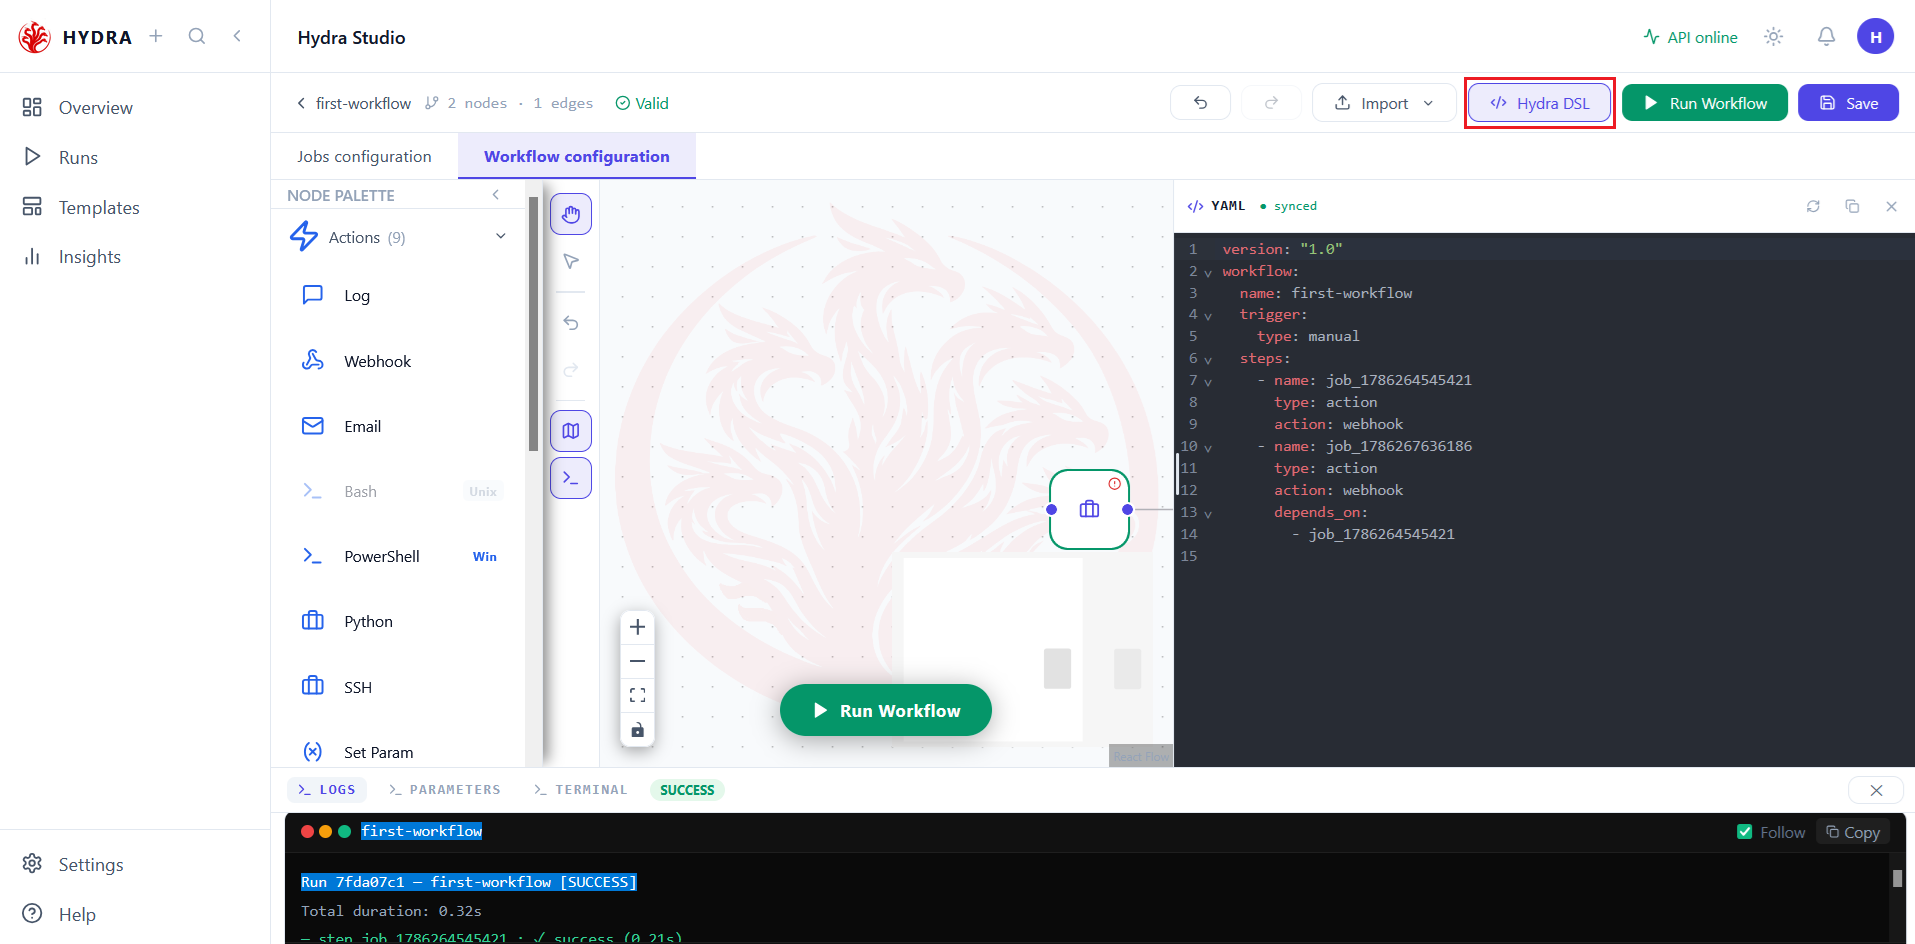Select the Bash action node
This screenshot has width=1915, height=944.
(x=400, y=491)
